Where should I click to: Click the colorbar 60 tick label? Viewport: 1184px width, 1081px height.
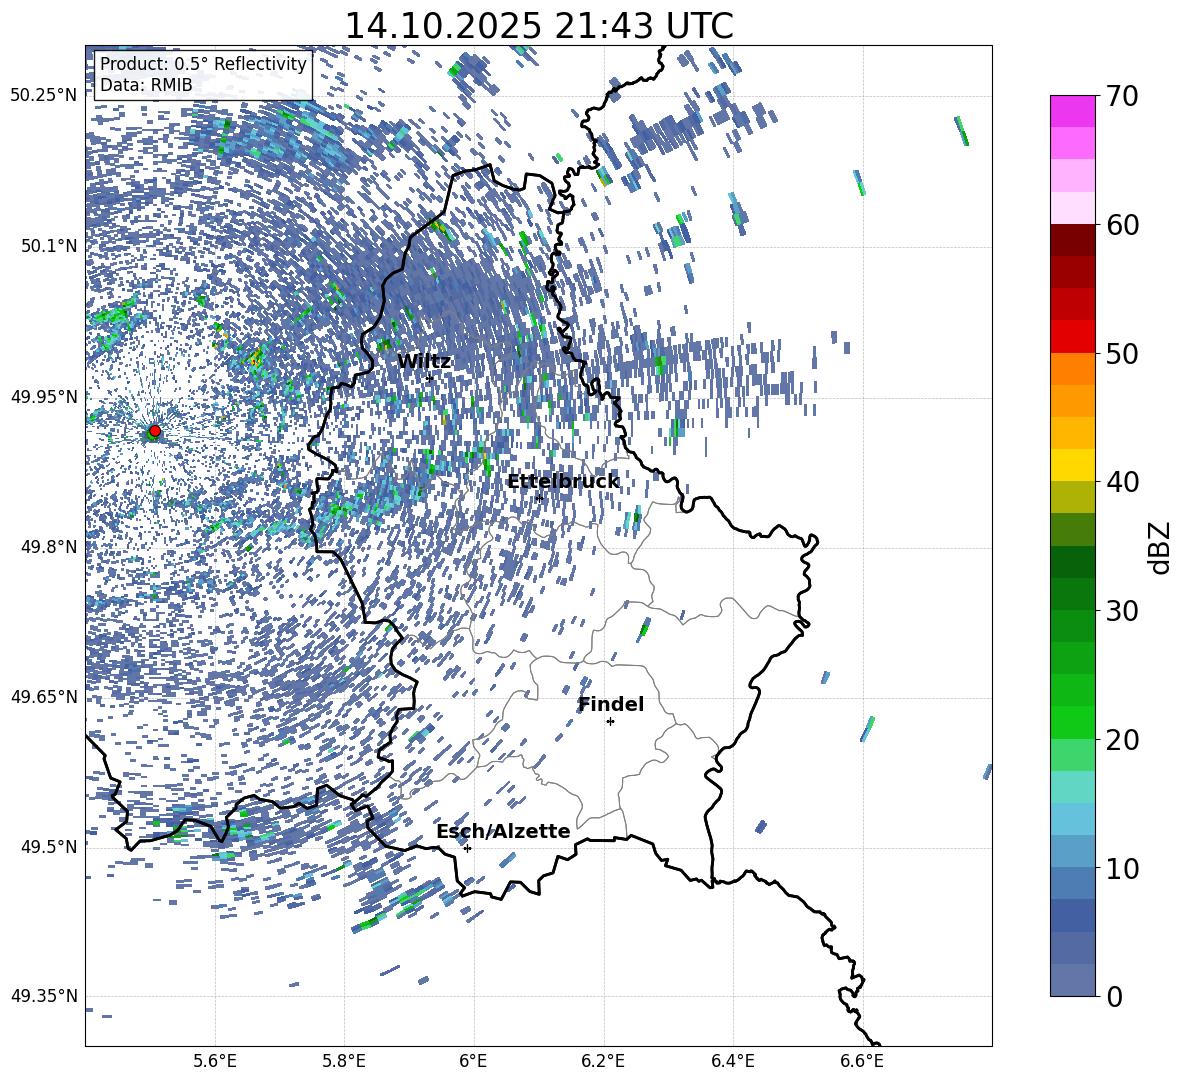pyautogui.click(x=1122, y=225)
